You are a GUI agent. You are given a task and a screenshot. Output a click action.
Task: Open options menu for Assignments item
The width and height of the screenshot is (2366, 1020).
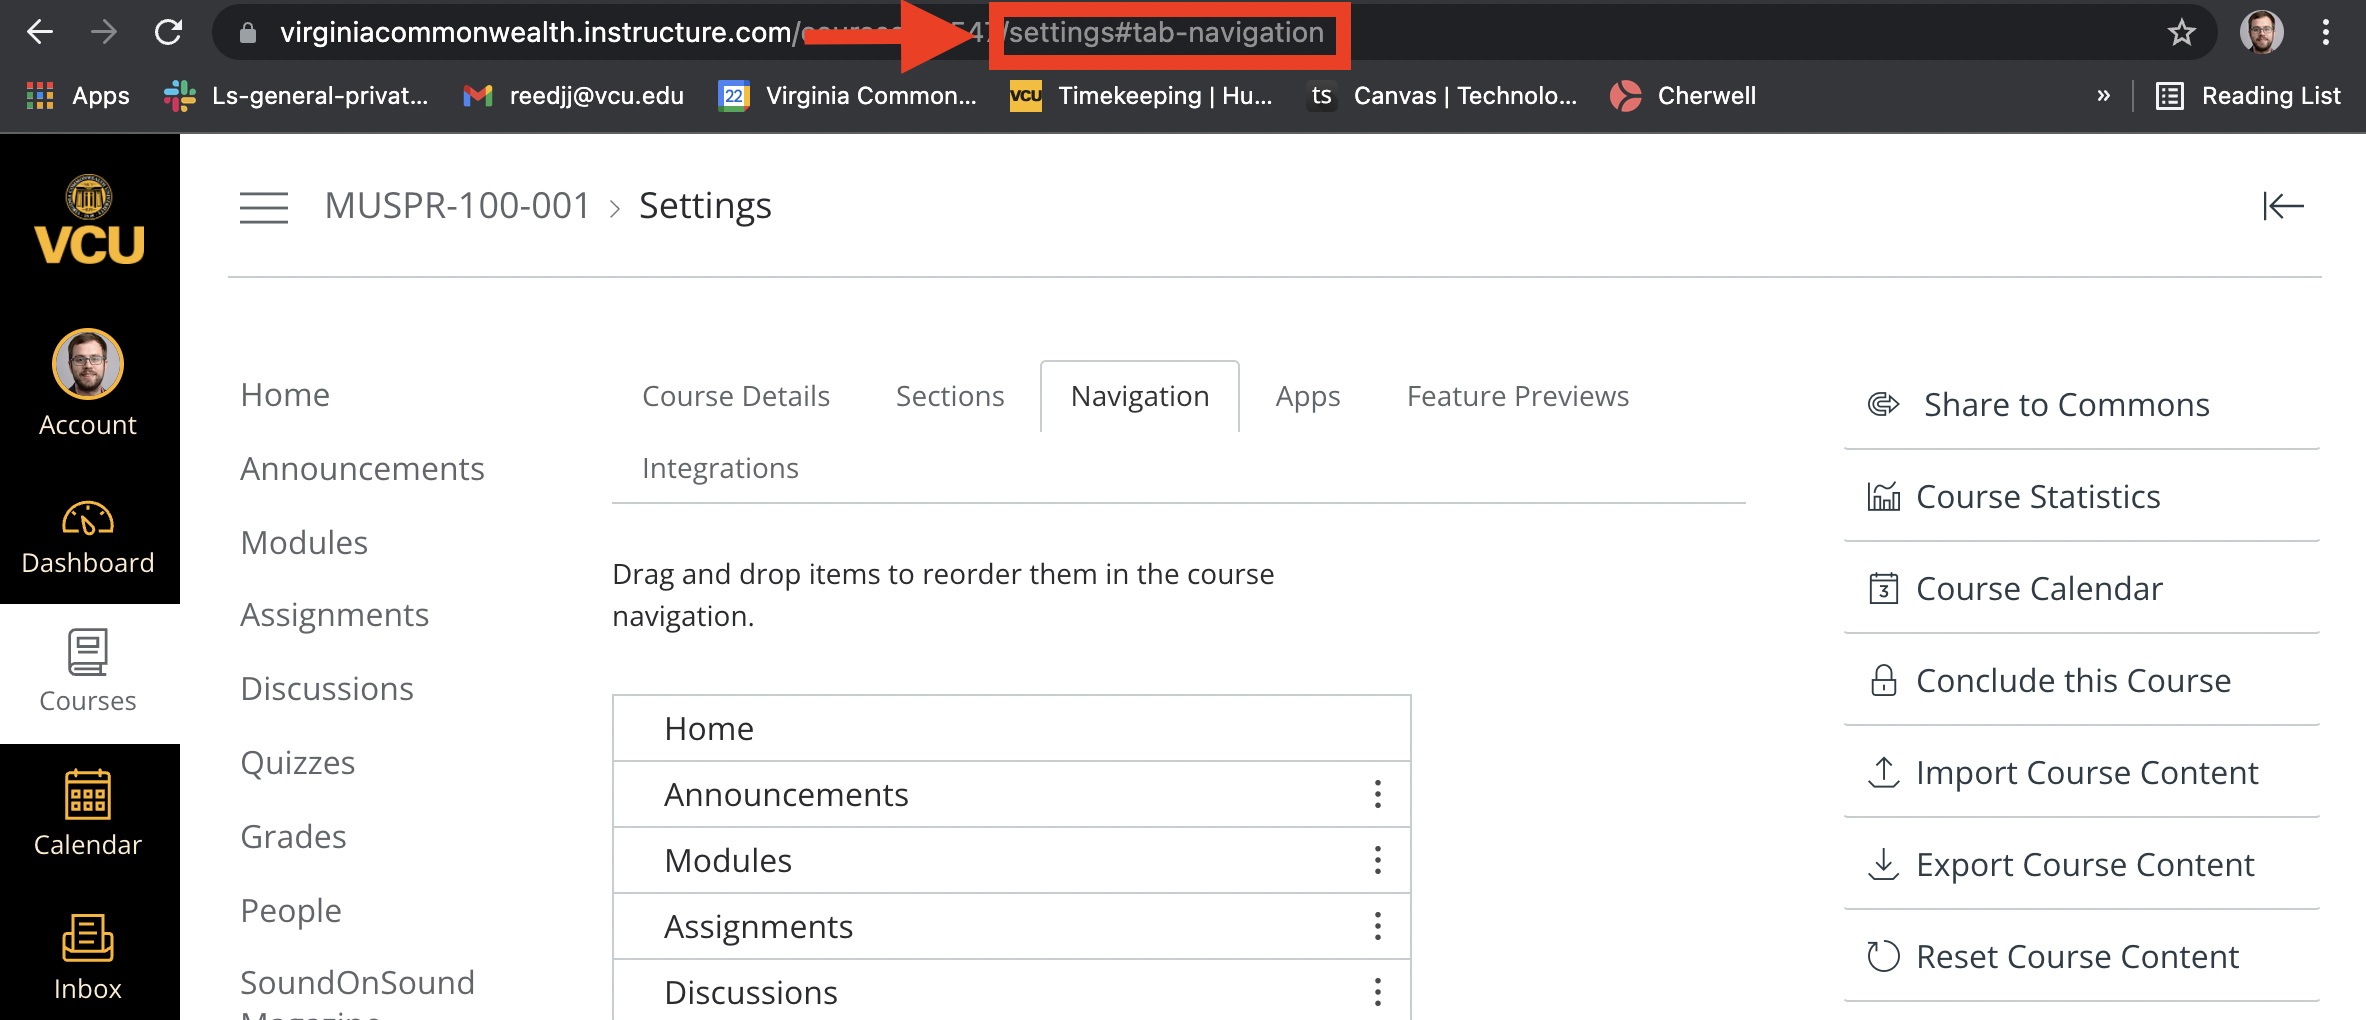click(1377, 926)
